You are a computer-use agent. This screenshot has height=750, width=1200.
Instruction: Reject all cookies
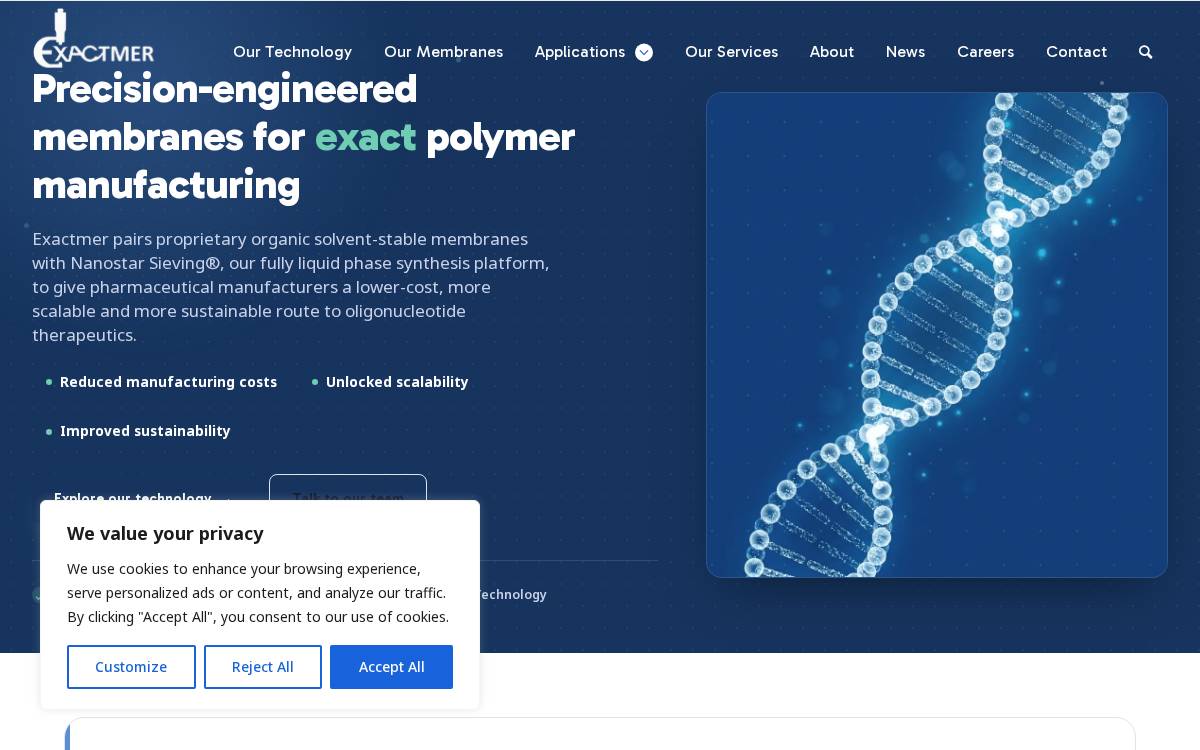[x=263, y=667]
